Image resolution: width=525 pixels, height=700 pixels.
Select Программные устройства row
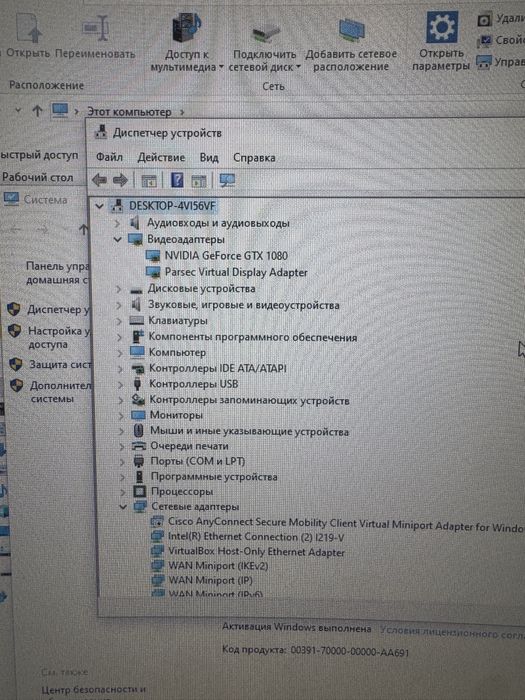click(214, 477)
